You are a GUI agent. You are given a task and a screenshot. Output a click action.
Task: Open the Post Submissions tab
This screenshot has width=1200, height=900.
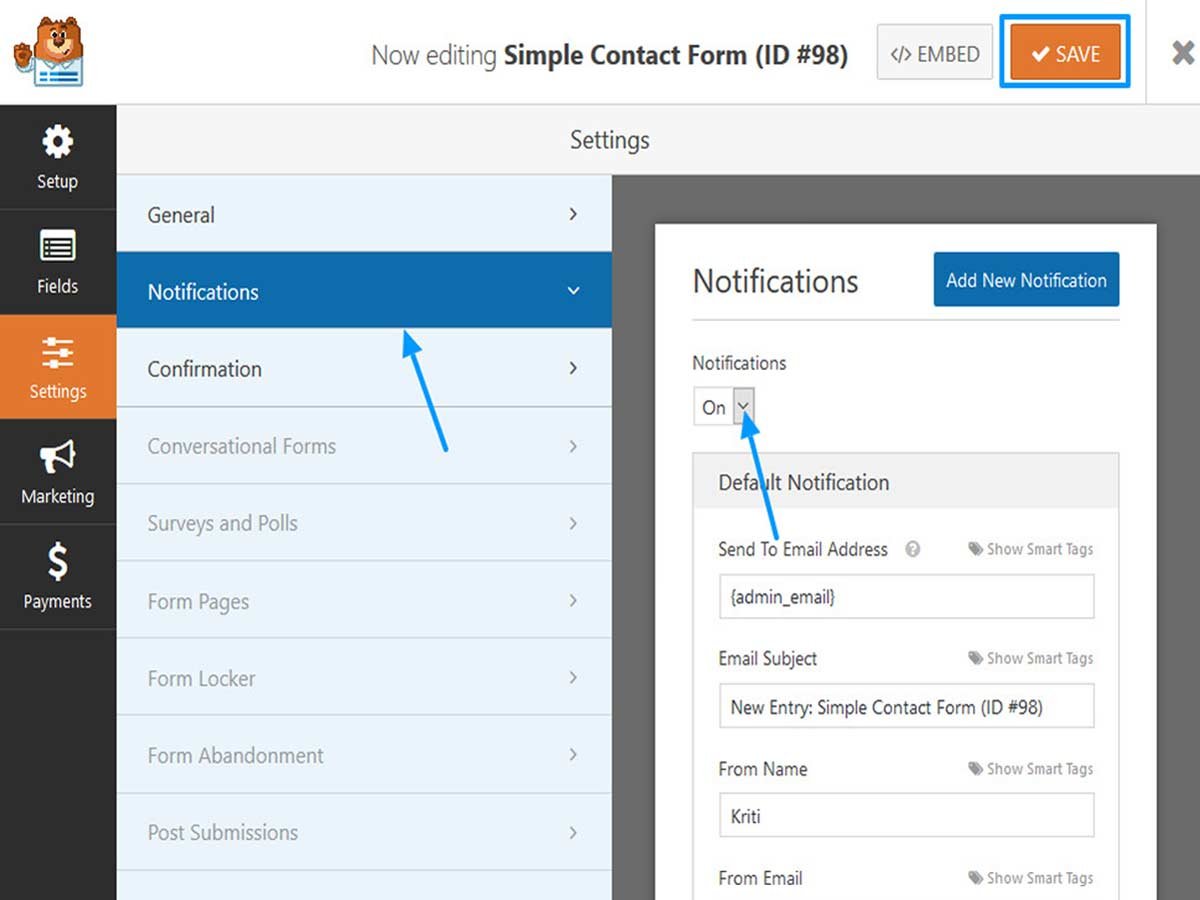coord(364,832)
